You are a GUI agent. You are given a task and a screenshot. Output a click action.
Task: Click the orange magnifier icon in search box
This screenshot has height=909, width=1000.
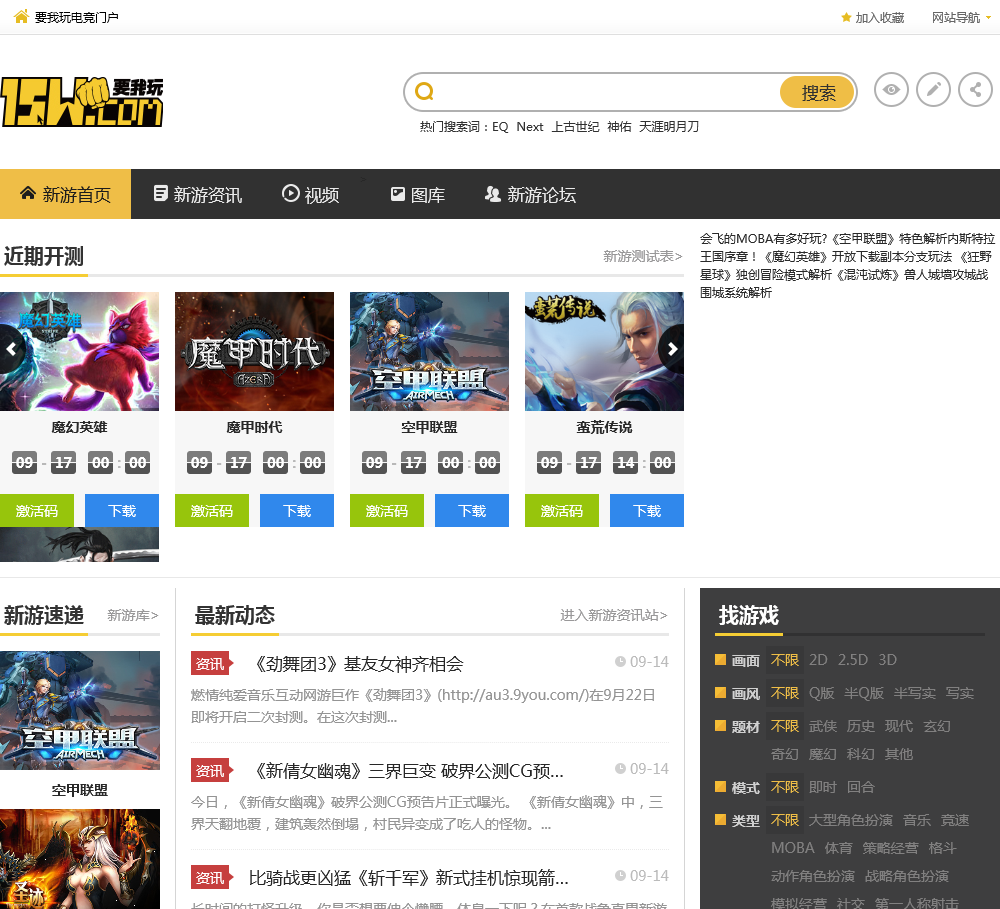(x=425, y=92)
